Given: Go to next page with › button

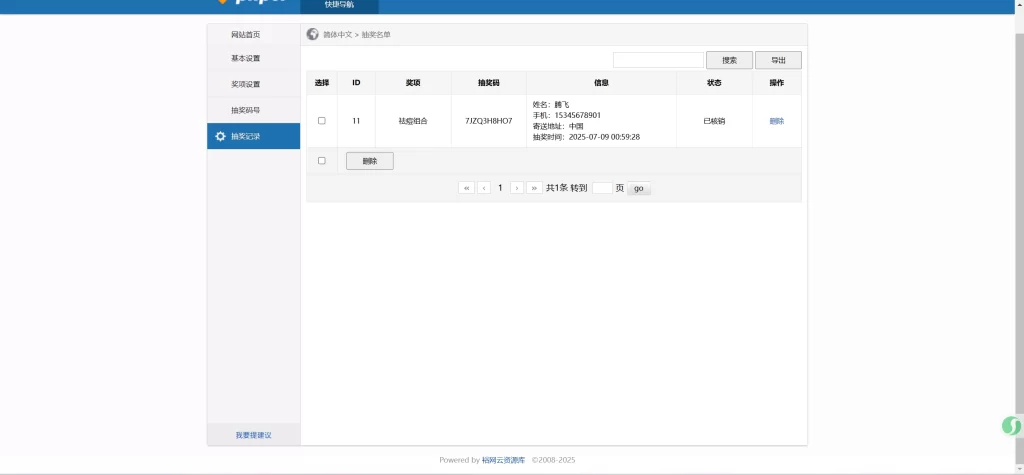Looking at the screenshot, I should 517,188.
